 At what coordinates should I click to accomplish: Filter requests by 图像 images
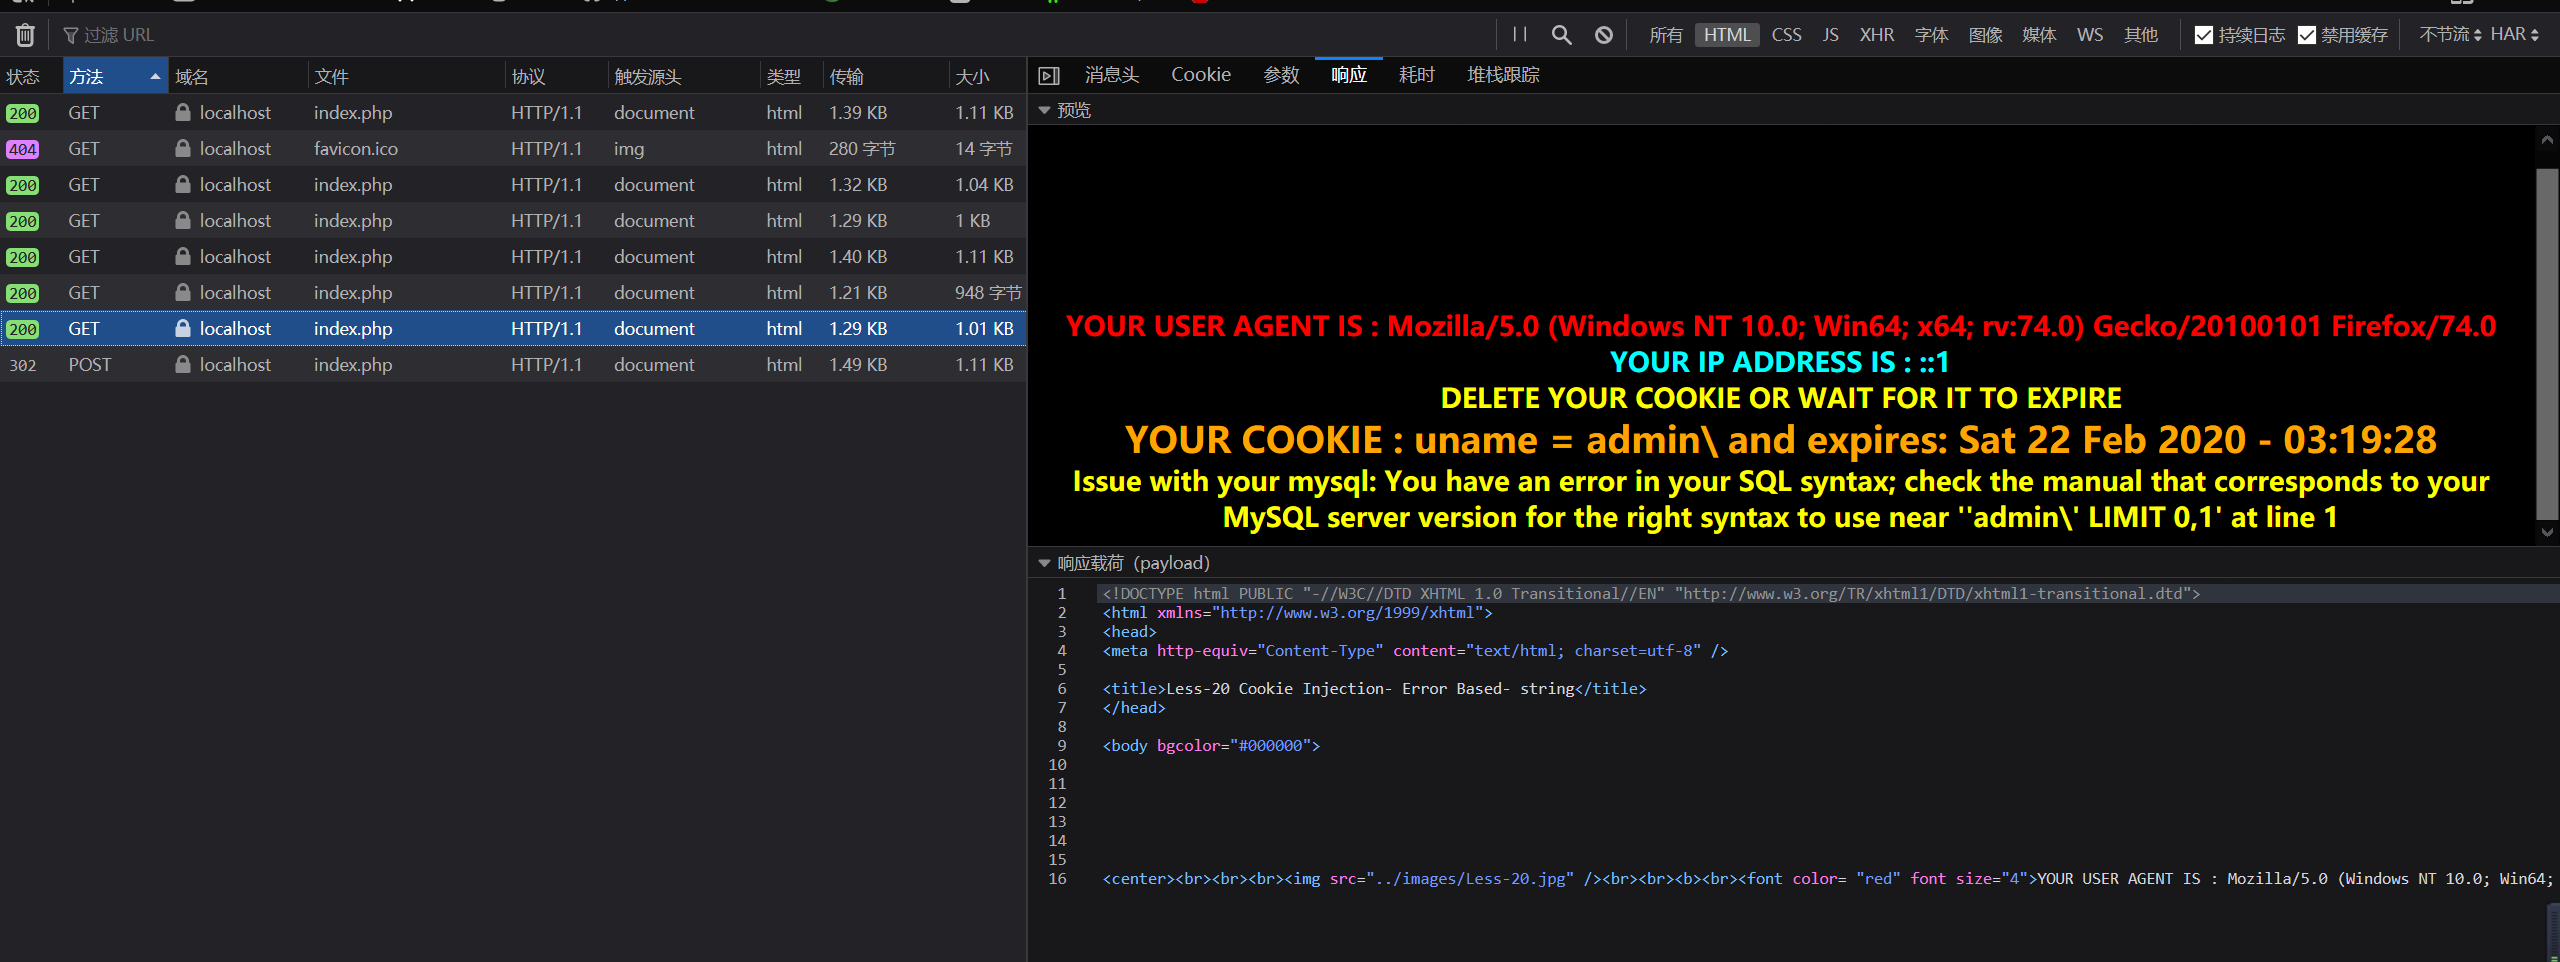click(x=1985, y=35)
